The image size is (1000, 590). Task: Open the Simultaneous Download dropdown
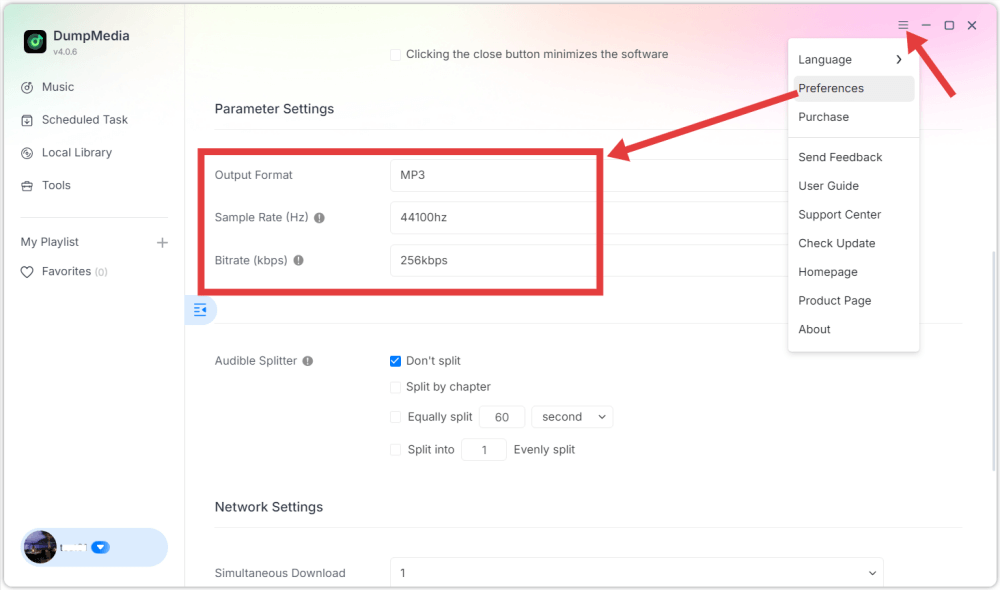[x=636, y=573]
